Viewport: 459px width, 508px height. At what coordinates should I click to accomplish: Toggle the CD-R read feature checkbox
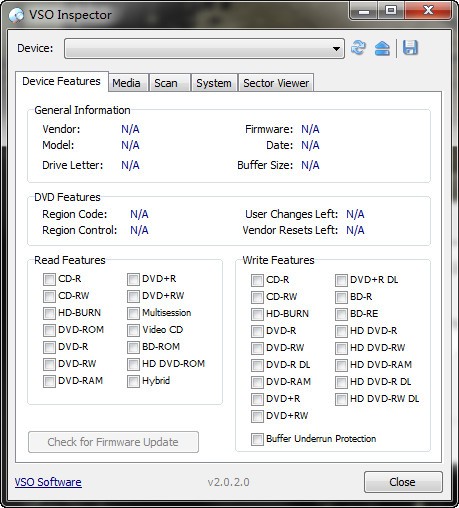coord(49,279)
